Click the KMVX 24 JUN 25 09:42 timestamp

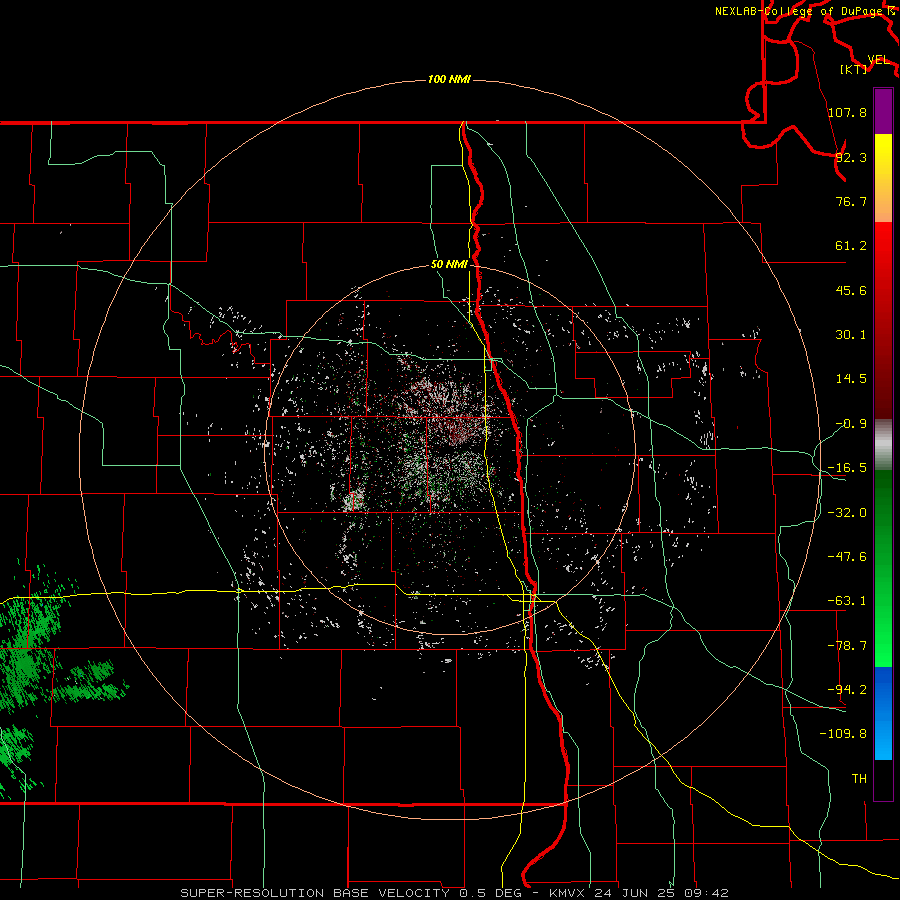click(639, 893)
